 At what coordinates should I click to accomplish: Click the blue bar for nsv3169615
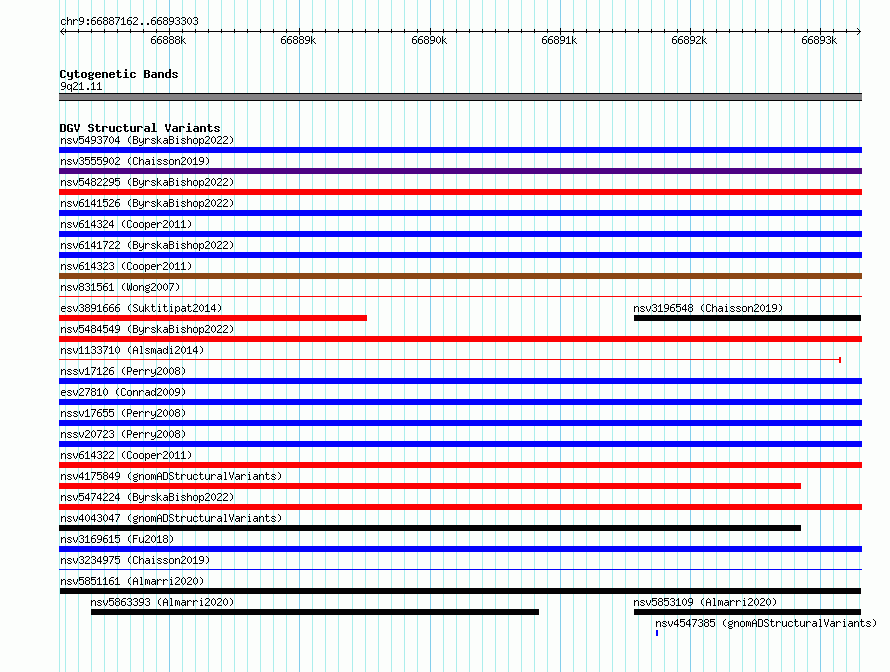point(460,549)
